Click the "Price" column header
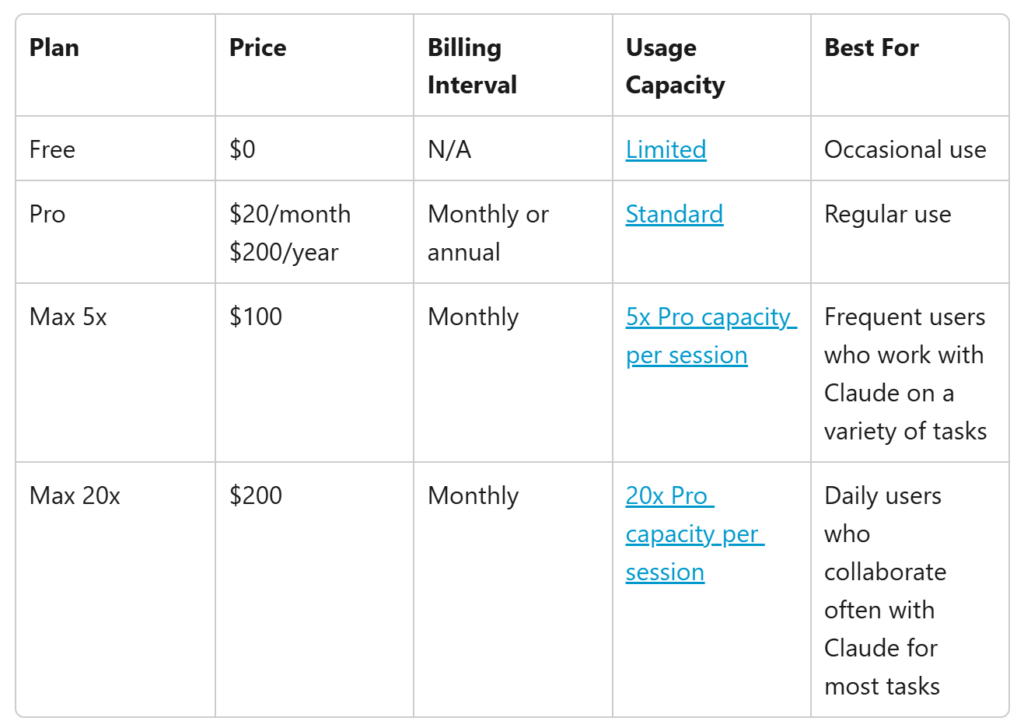 (257, 48)
